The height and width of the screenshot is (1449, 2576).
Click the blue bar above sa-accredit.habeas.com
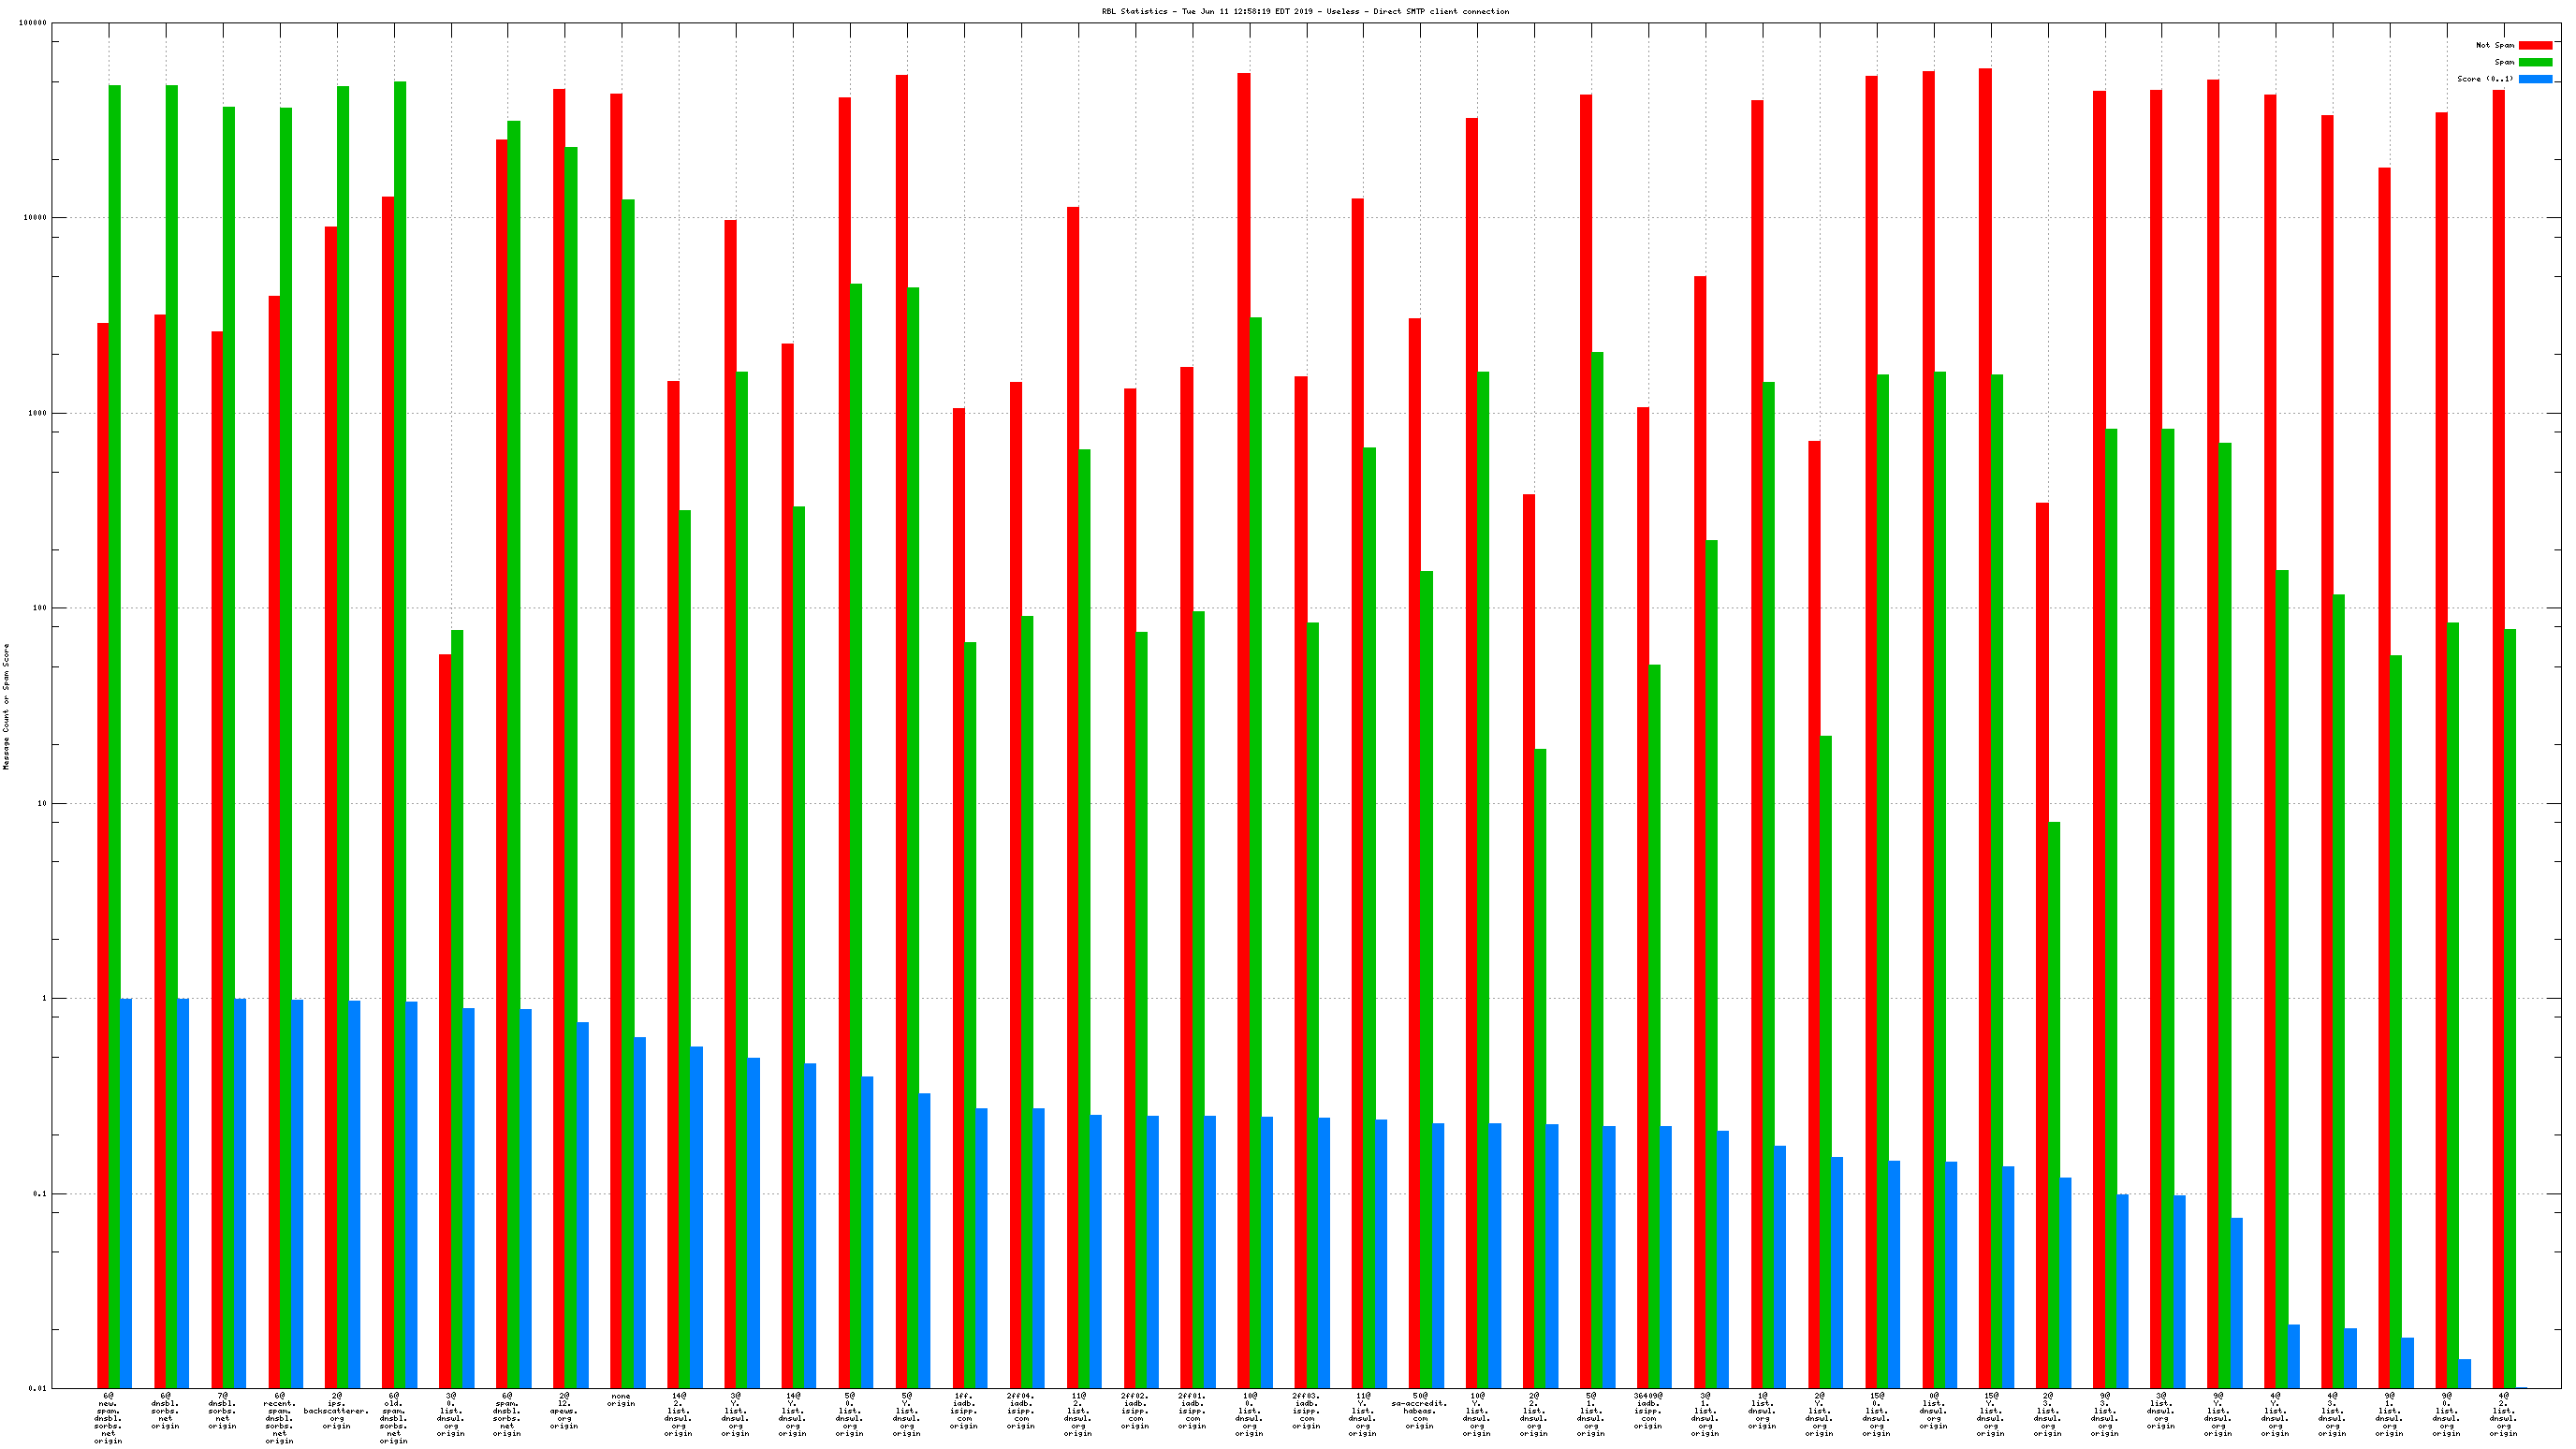click(x=1438, y=1255)
